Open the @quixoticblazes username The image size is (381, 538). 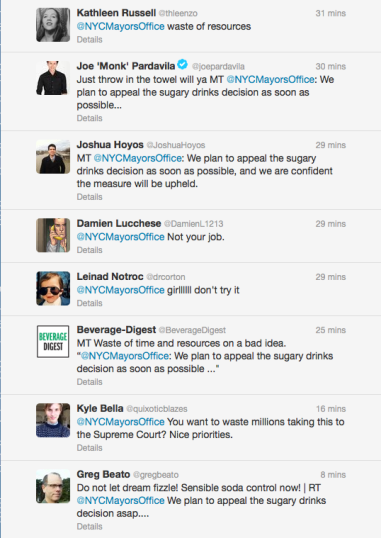(x=157, y=409)
